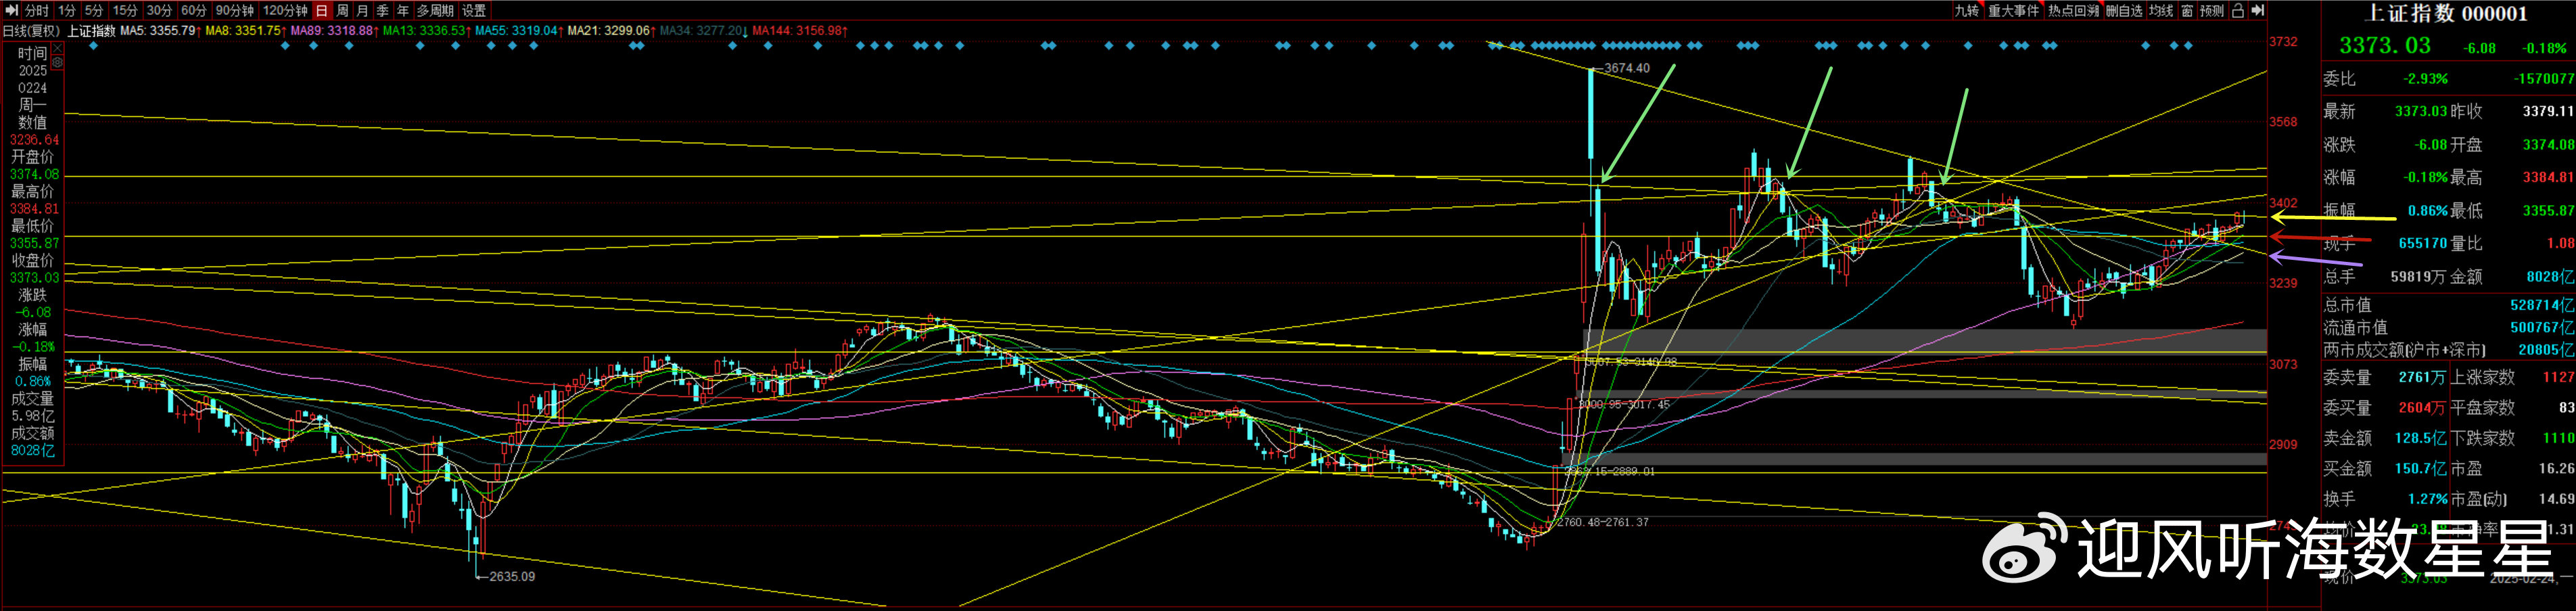
Task: Click the 昨收 3379.11 value
Action: click(2548, 112)
